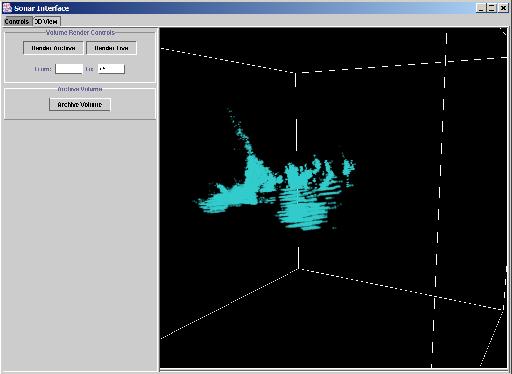Start rendering with Render Live button
Screen dimensions: 512x374
pos(111,48)
